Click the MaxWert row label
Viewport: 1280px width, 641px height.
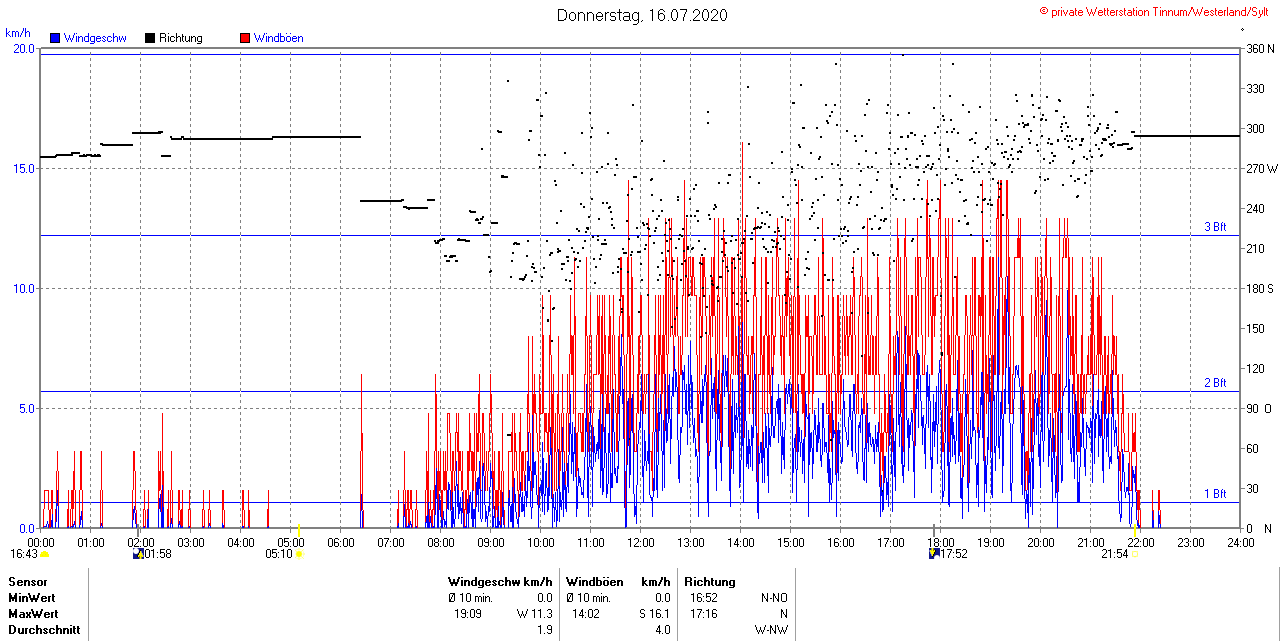(x=34, y=614)
